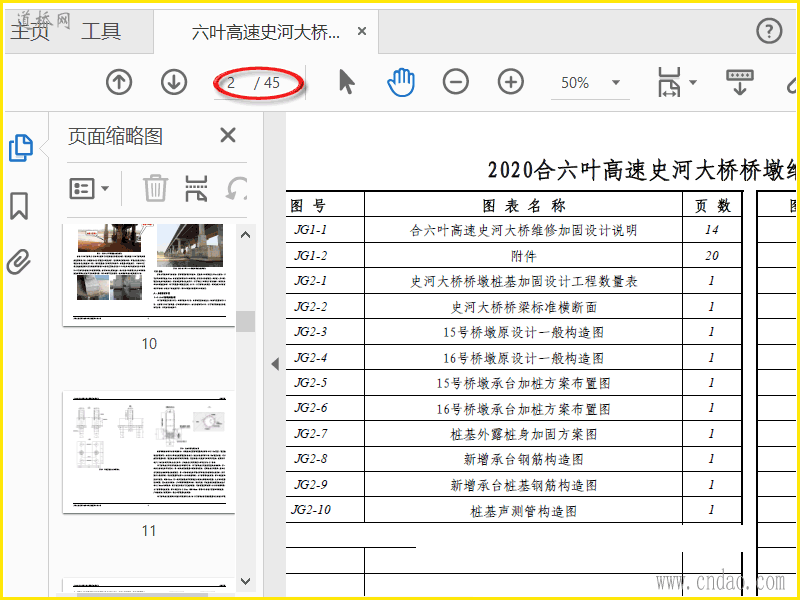Close the 六叶高速史河大桥 document tab
Viewport: 800px width, 600px height.
[362, 32]
